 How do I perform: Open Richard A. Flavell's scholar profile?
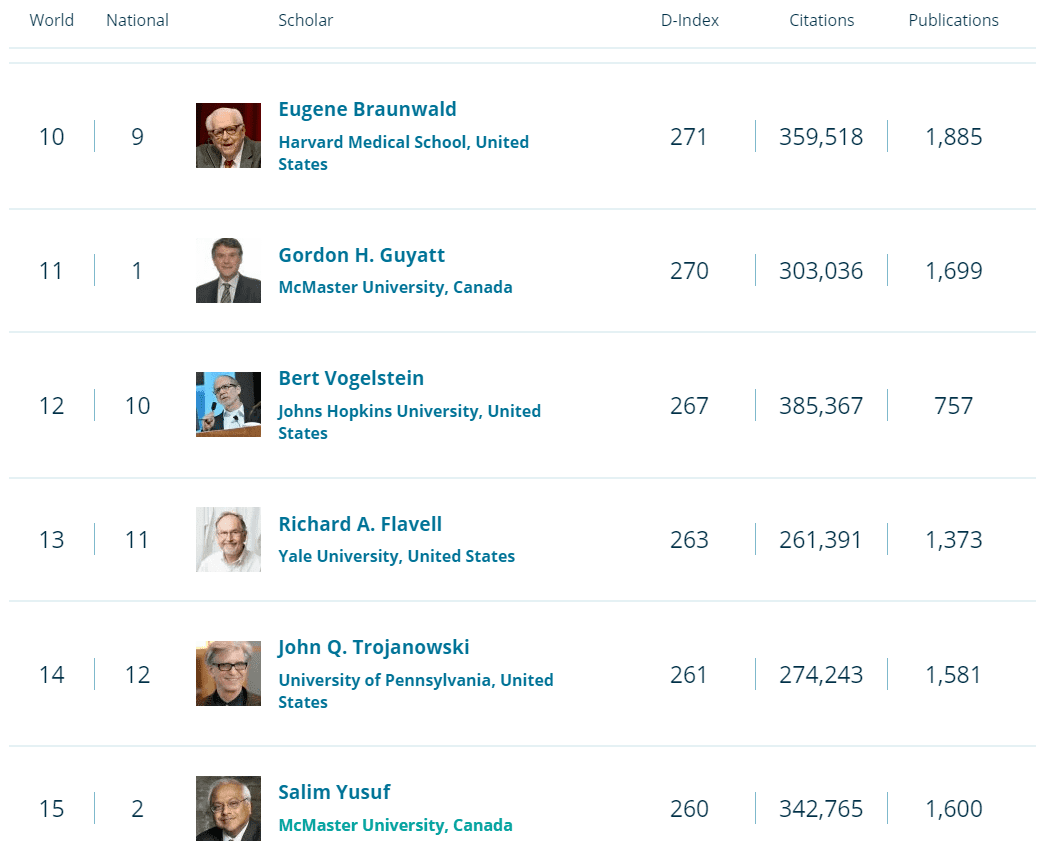point(358,524)
